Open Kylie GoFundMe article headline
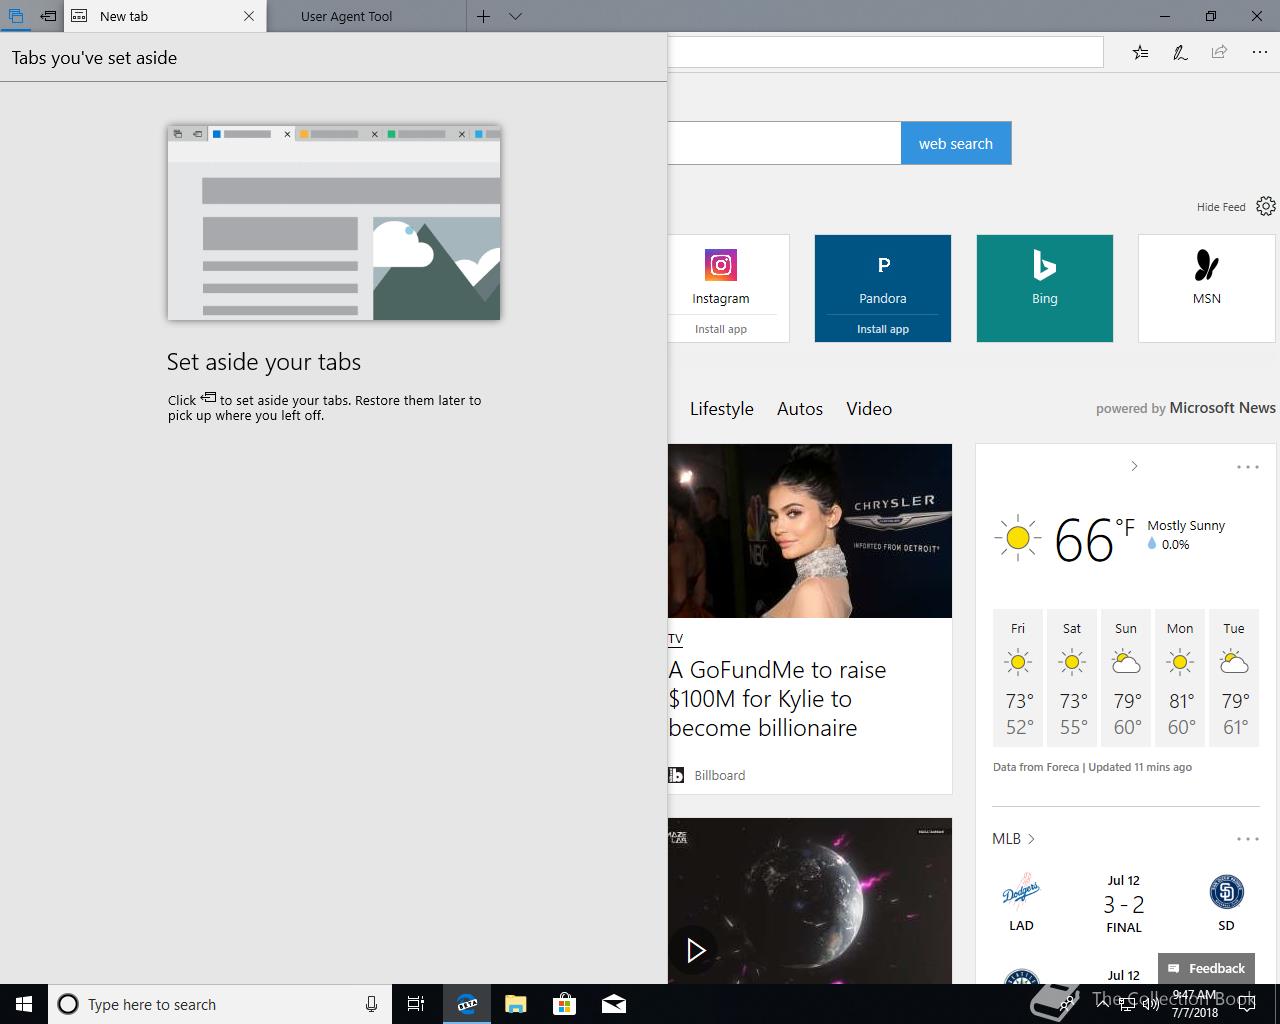Screen dimensions: 1280x1024 [778, 699]
